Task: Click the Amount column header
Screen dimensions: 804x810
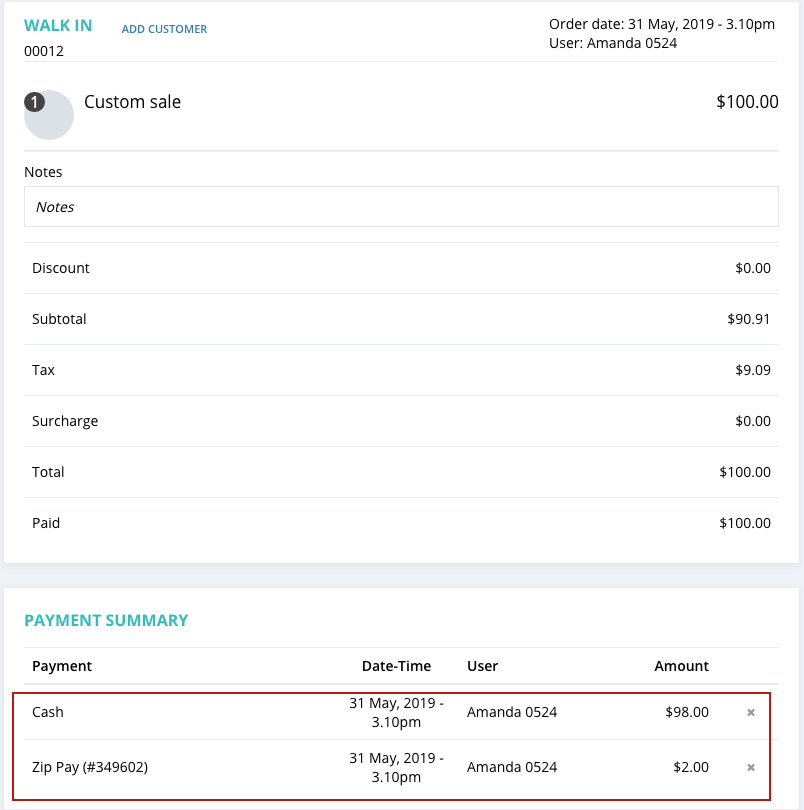Action: tap(681, 666)
